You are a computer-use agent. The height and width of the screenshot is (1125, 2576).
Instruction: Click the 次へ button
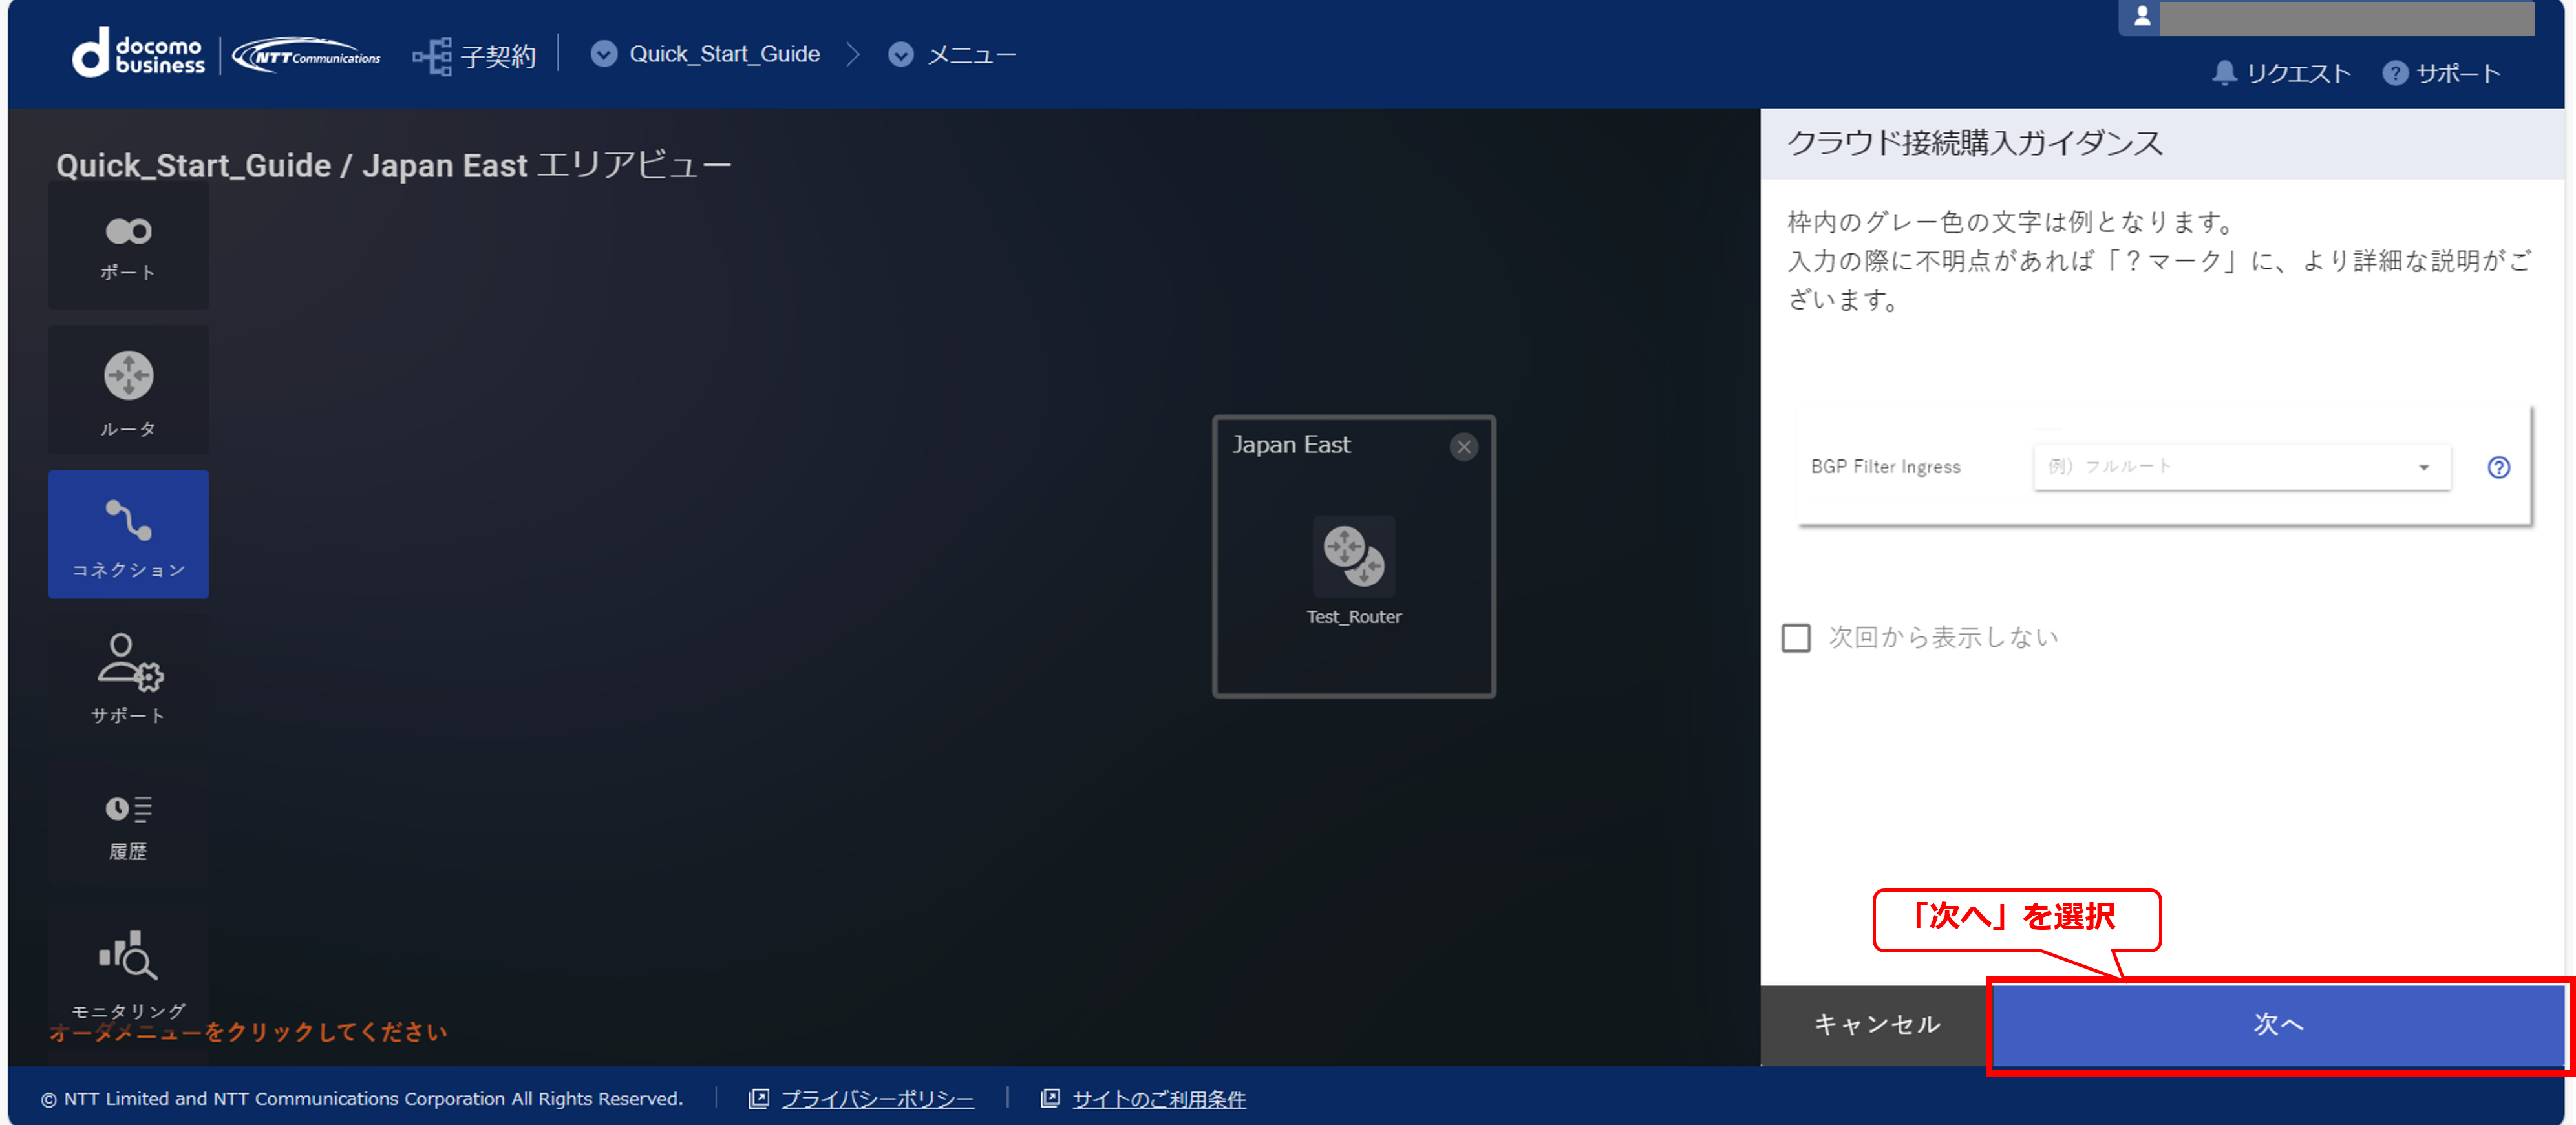pos(2278,1024)
